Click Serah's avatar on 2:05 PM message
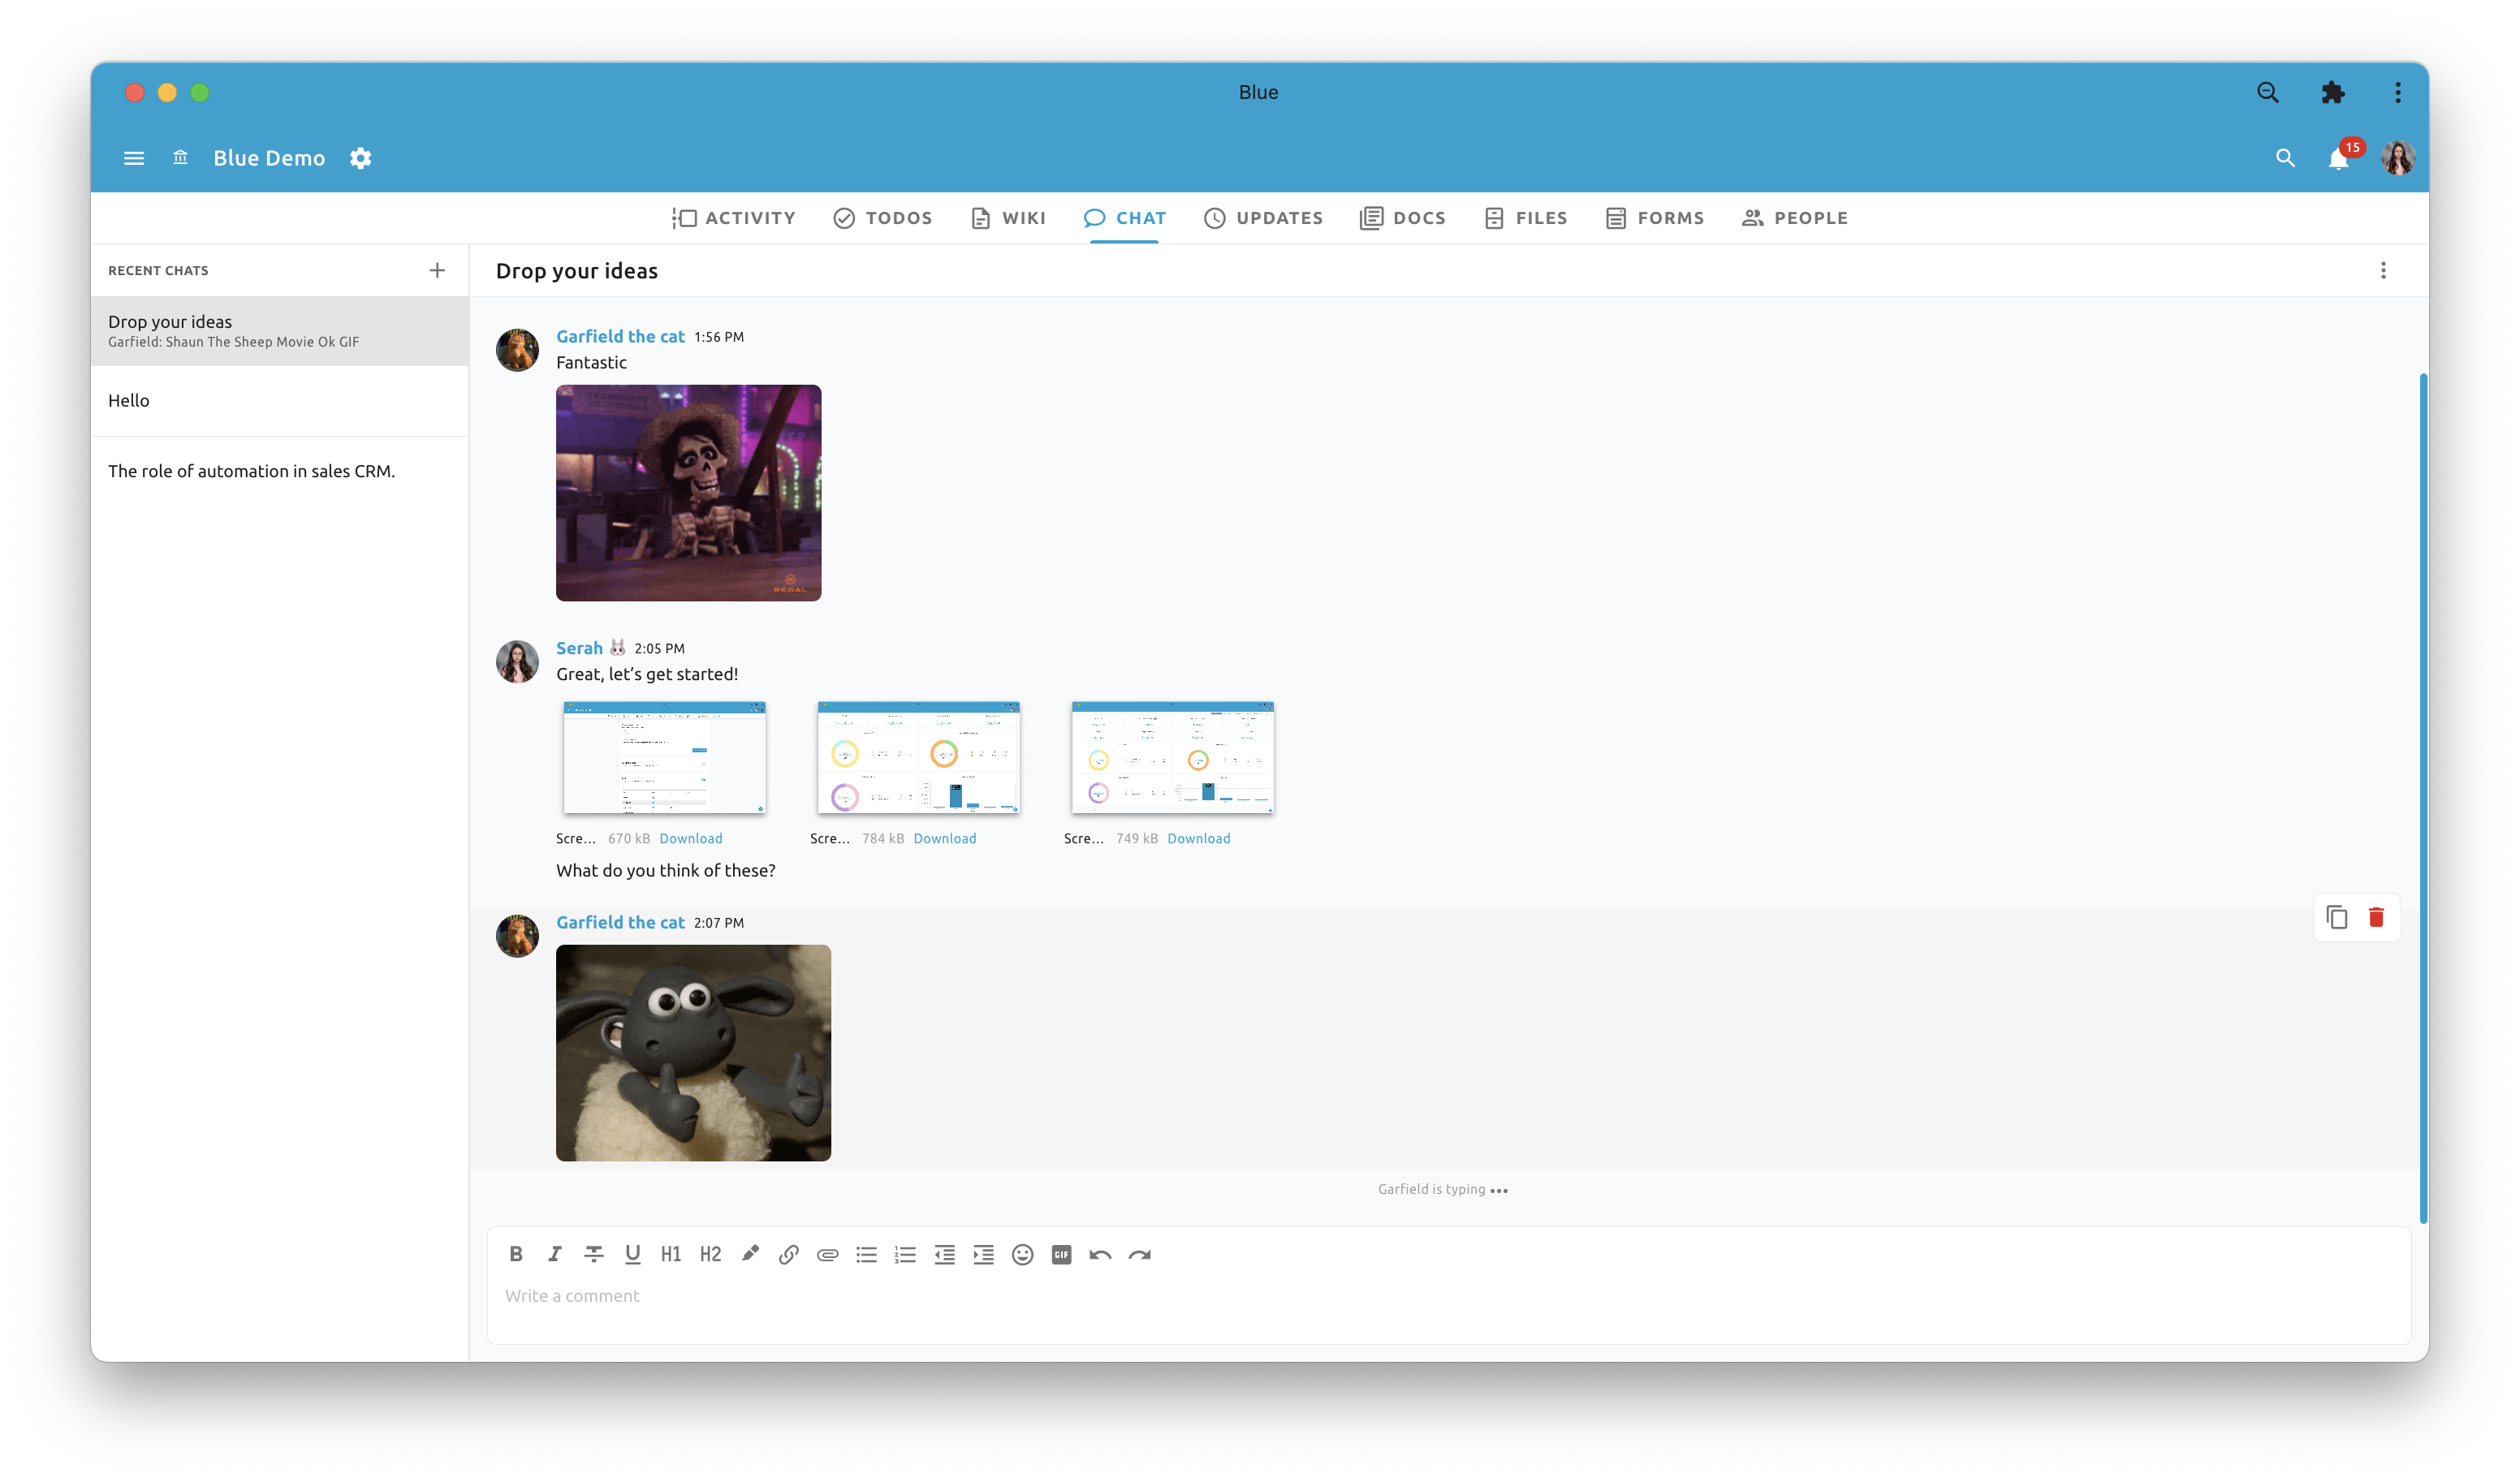Image resolution: width=2520 pixels, height=1482 pixels. click(517, 662)
